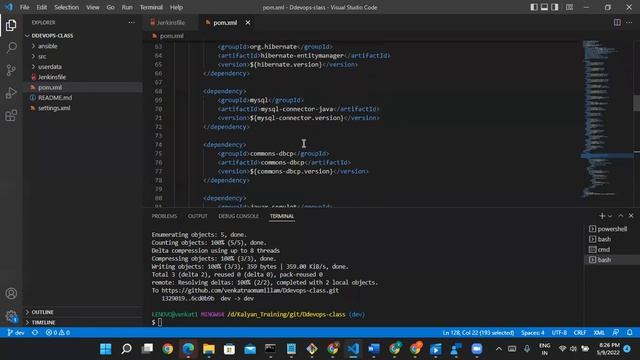Switch to the Debug Console tab
The height and width of the screenshot is (360, 640).
[x=238, y=216]
